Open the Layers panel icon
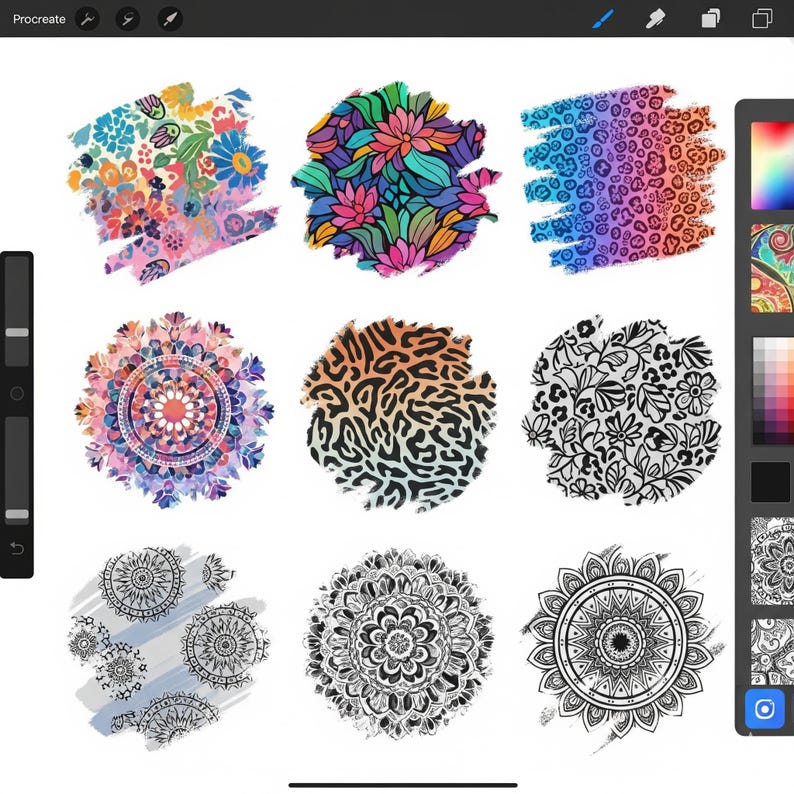Viewport: 794px width, 794px height. pyautogui.click(x=710, y=19)
